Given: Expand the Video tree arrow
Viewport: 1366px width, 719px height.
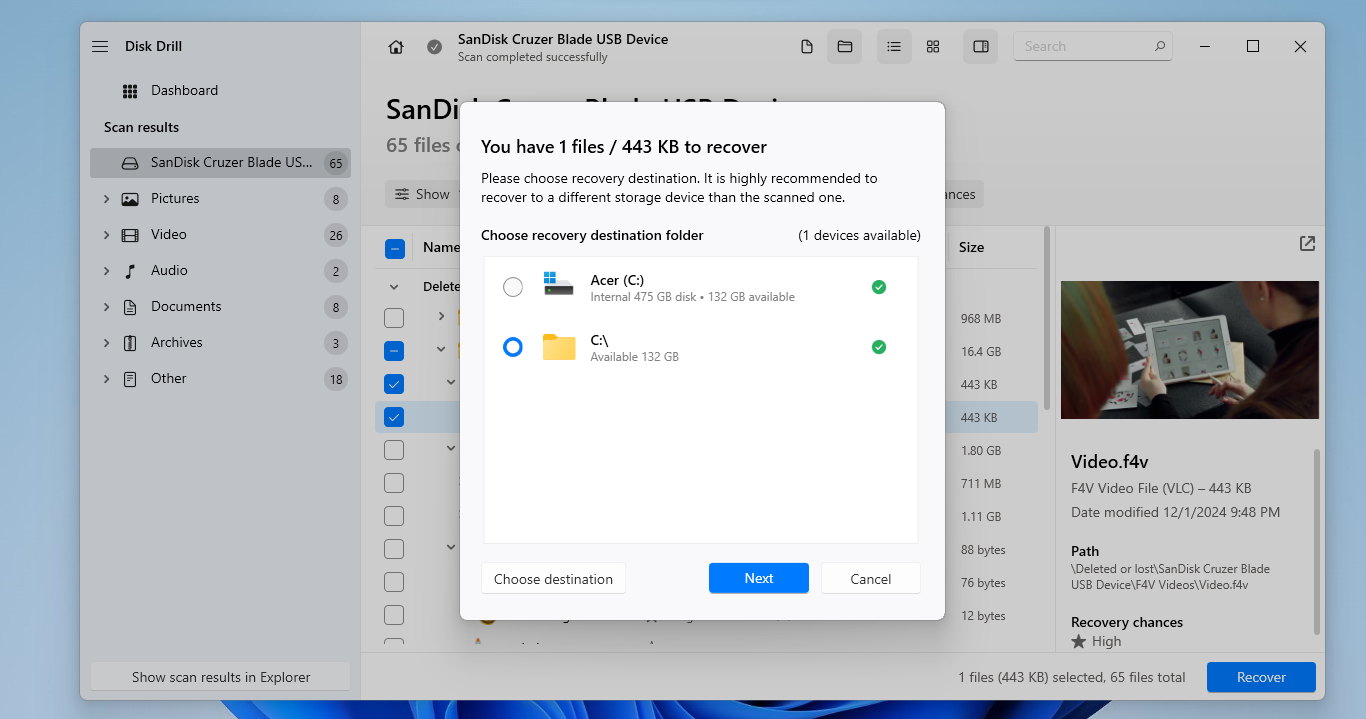Looking at the screenshot, I should pos(106,235).
